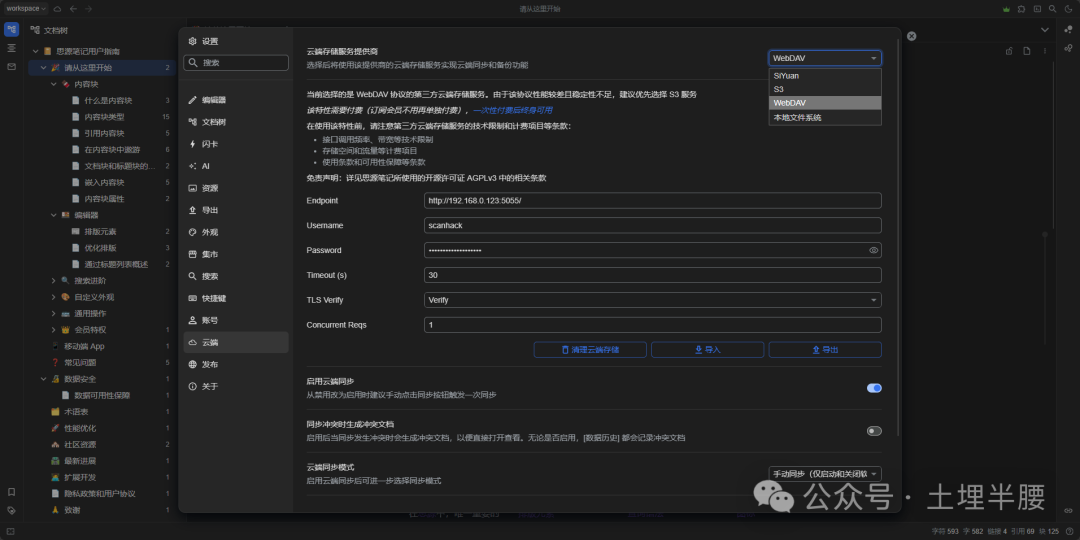Open the 账号 settings tab
The width and height of the screenshot is (1080, 540).
236,320
